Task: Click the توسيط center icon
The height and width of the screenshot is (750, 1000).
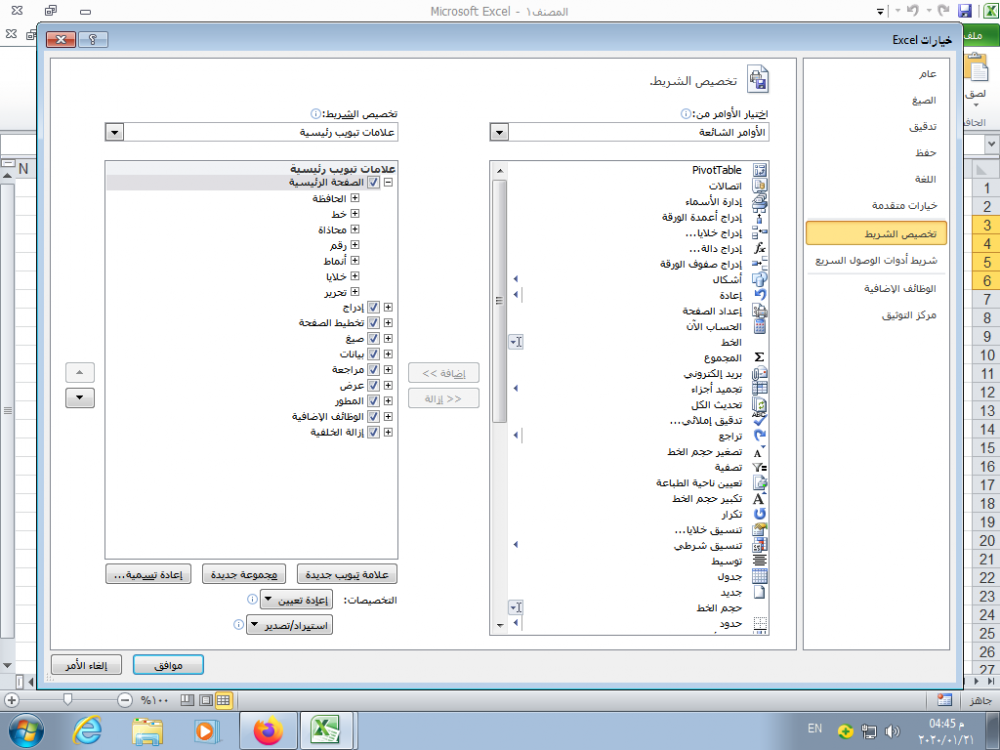Action: [x=759, y=561]
